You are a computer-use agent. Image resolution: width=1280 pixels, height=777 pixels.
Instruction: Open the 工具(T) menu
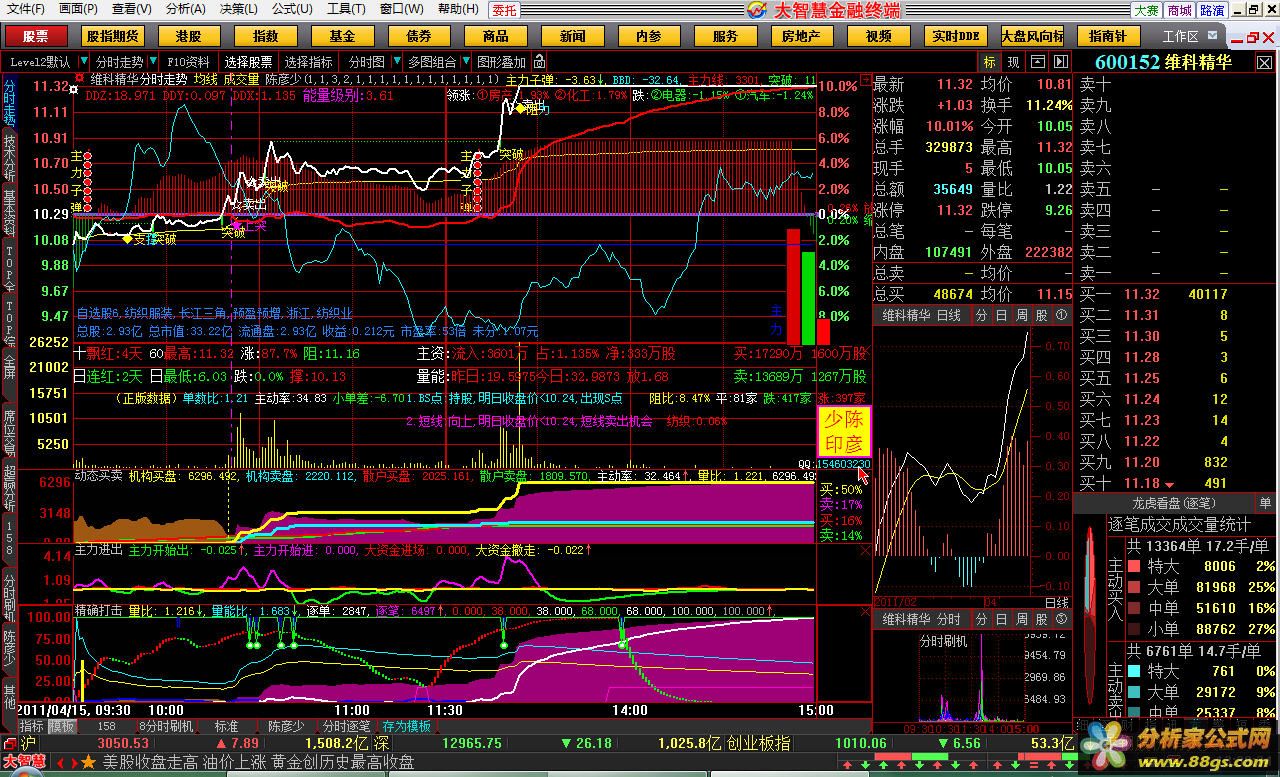[346, 9]
